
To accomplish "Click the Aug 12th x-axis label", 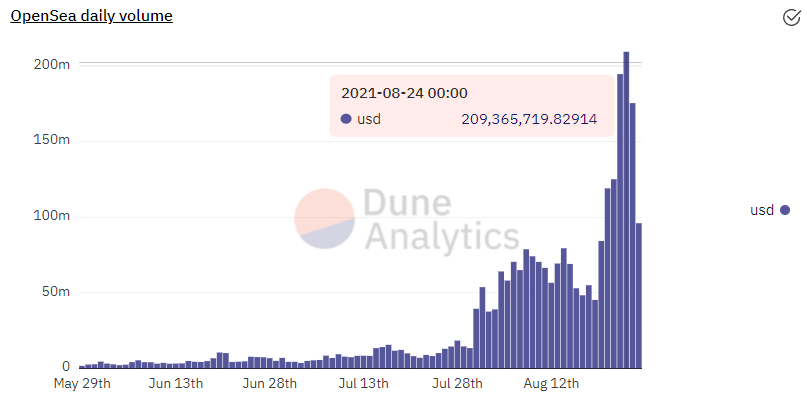I will (551, 384).
